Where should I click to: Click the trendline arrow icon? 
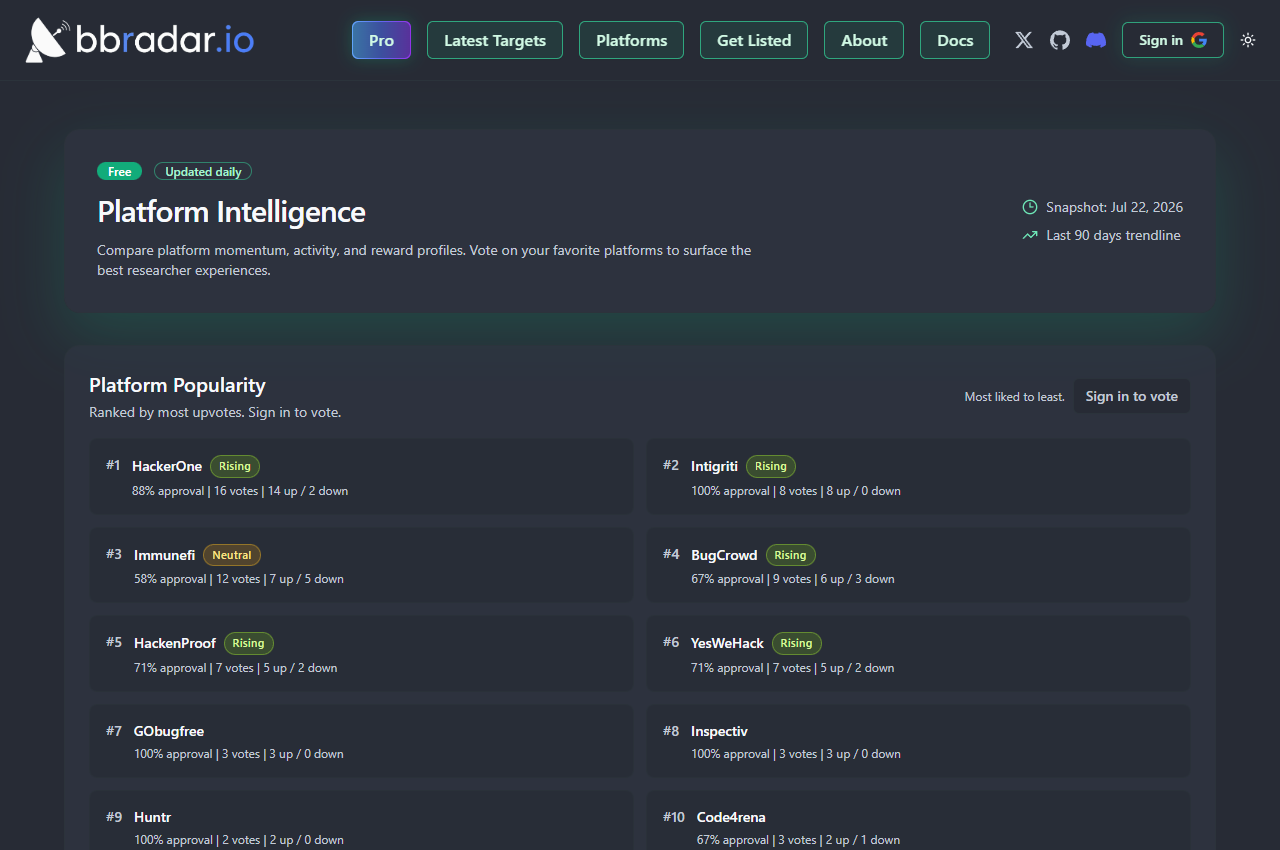pos(1030,236)
